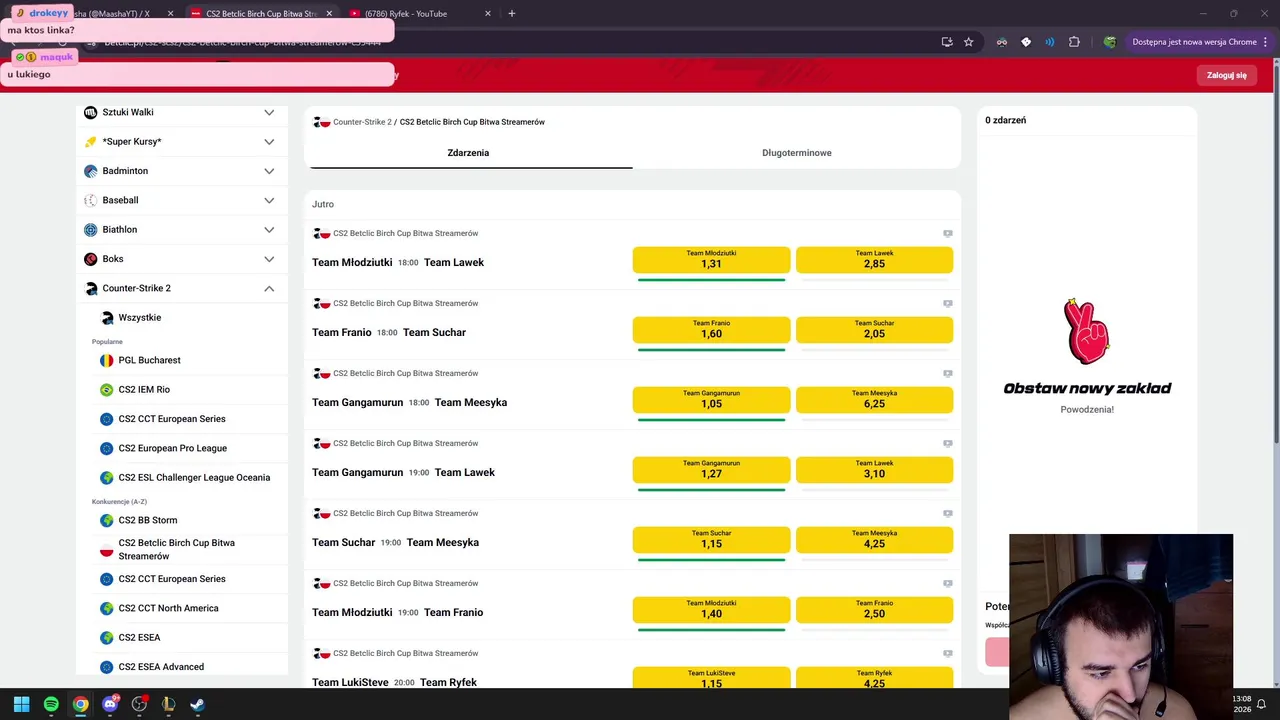Click the Badminton sport icon
The height and width of the screenshot is (720, 1280).
pyautogui.click(x=91, y=171)
